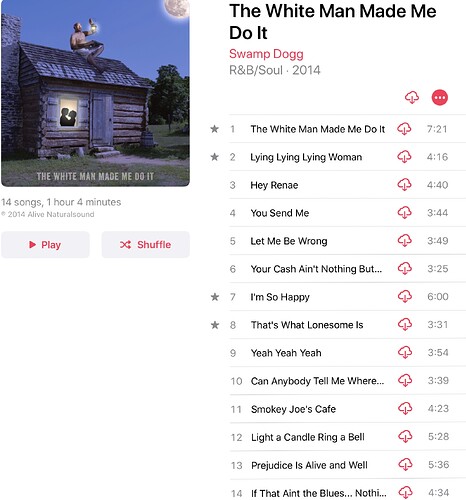Click the album cover artwork
466x500 pixels.
tap(95, 93)
